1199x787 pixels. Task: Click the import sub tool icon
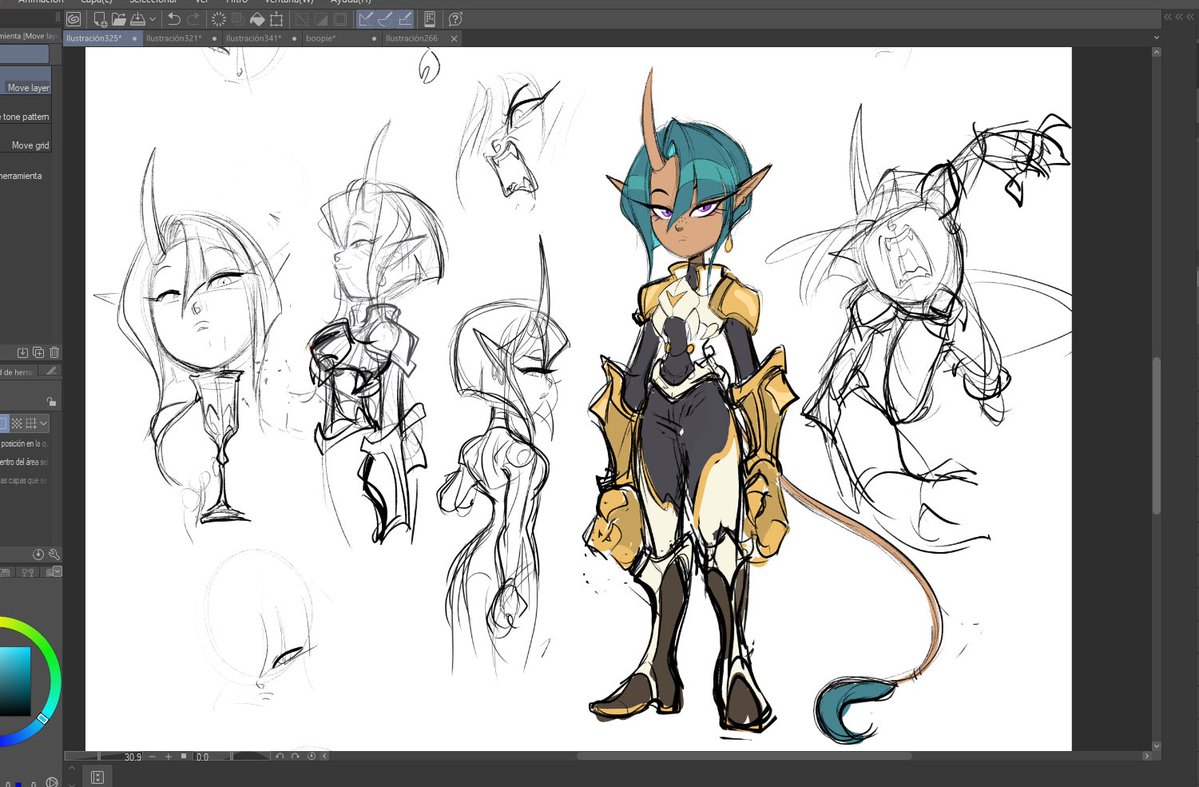23,353
